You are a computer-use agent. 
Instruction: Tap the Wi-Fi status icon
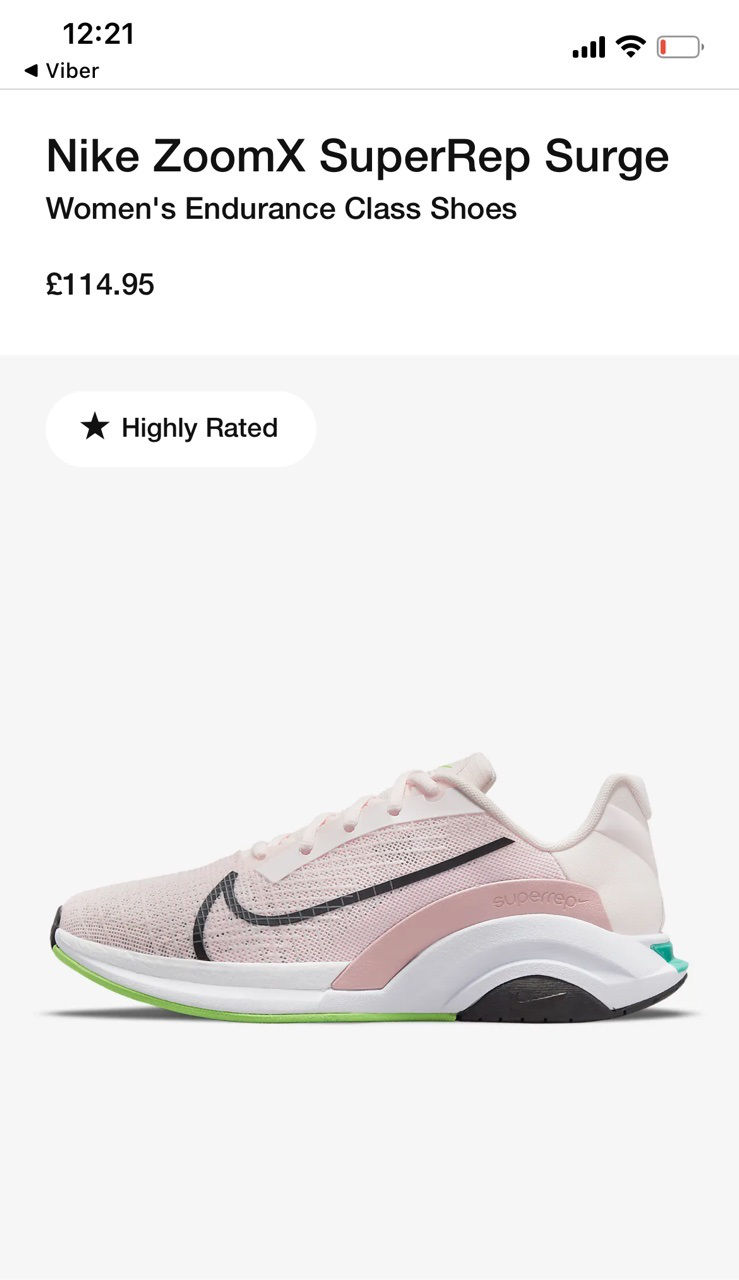pos(631,46)
